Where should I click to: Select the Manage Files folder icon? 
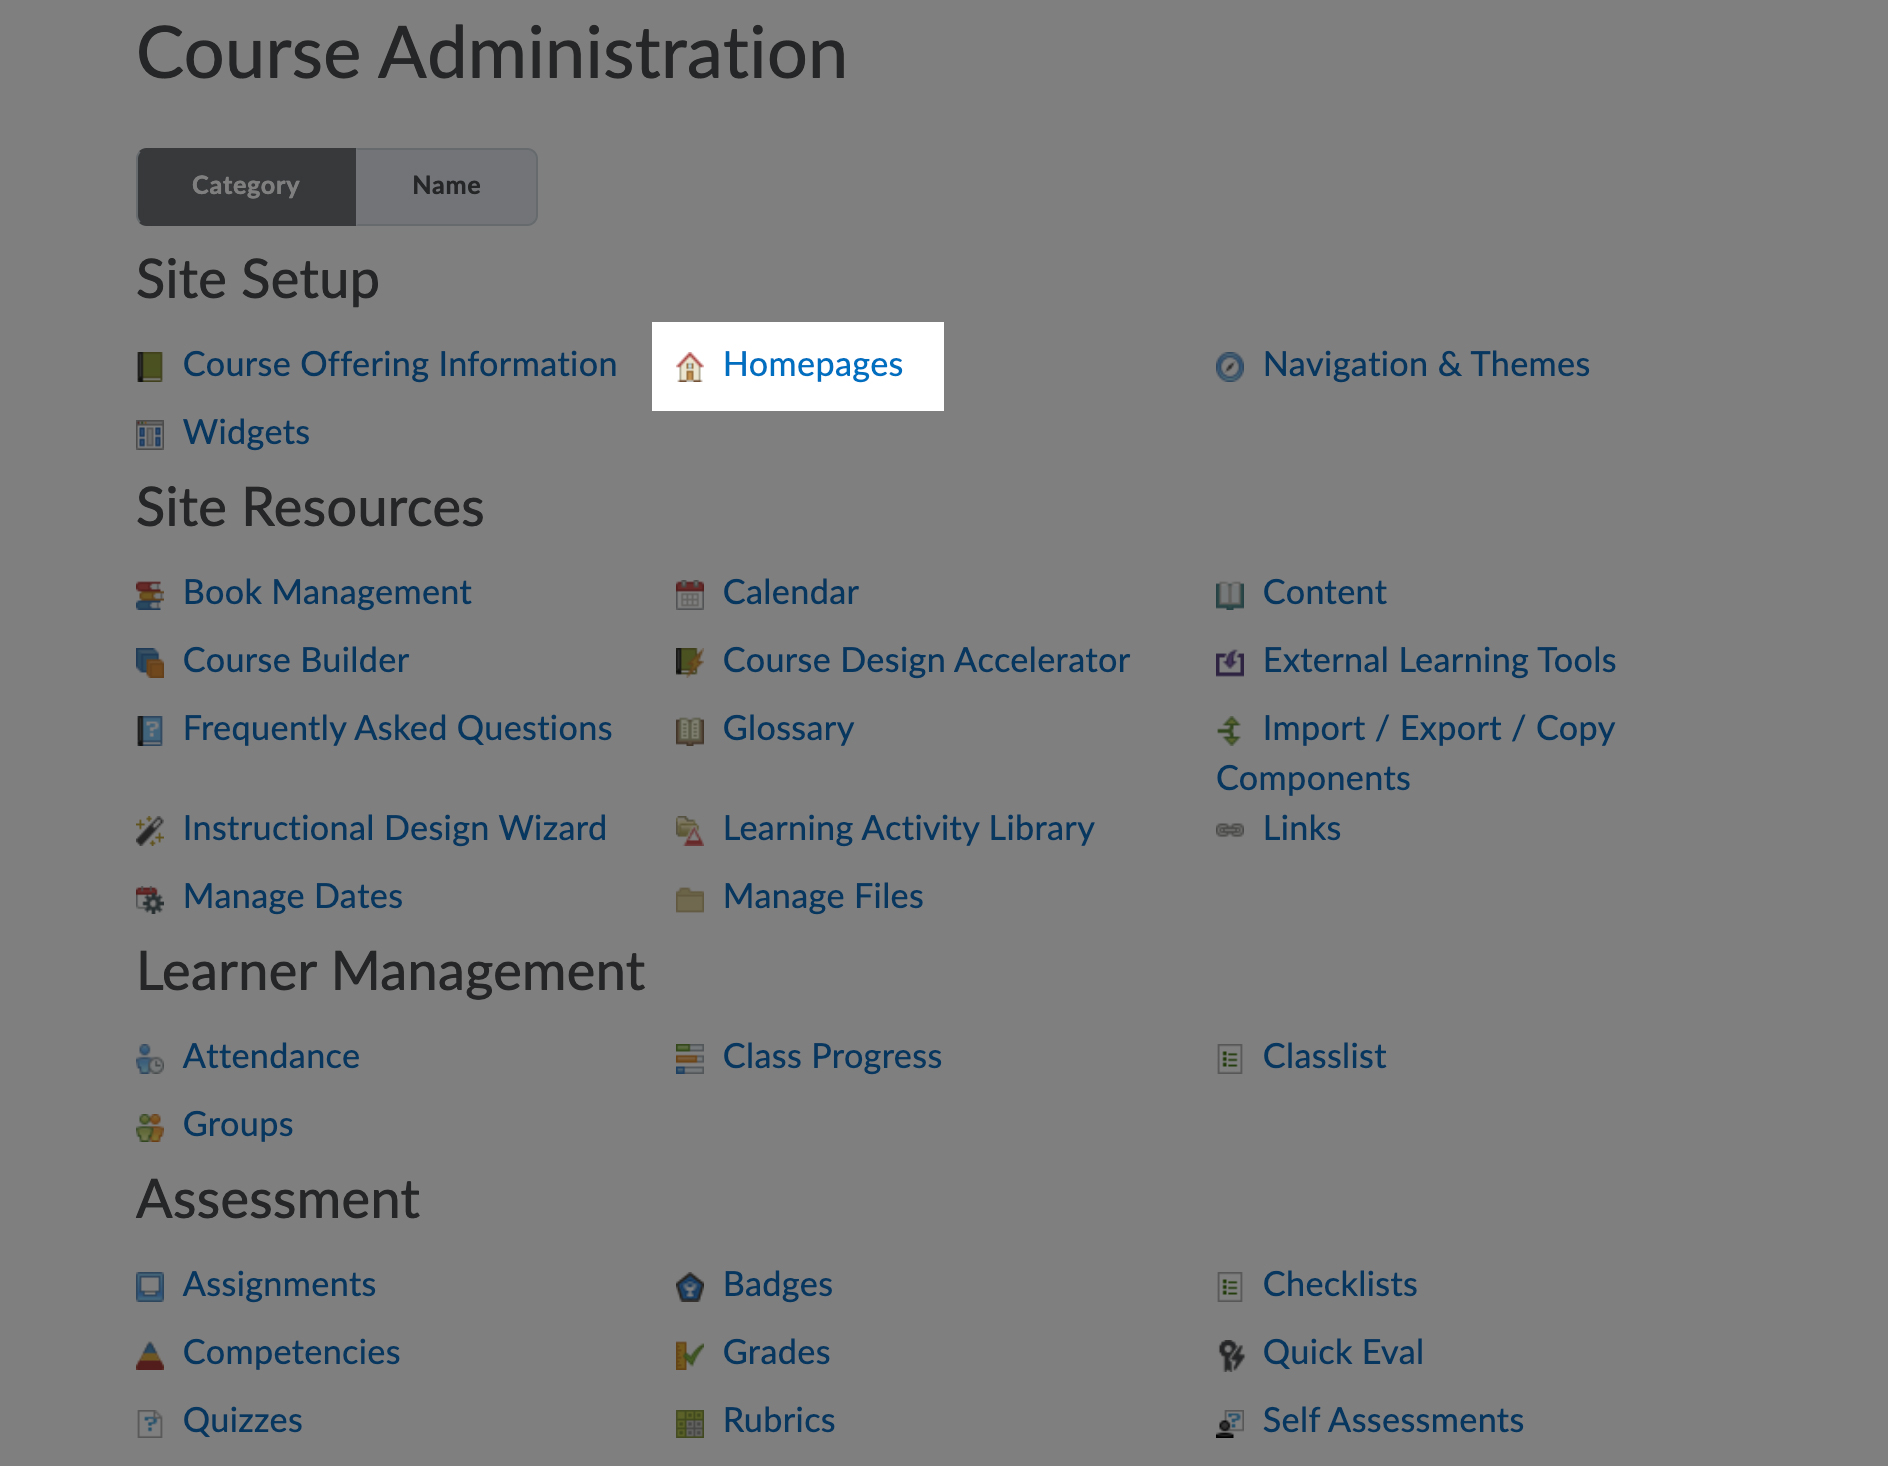click(689, 898)
